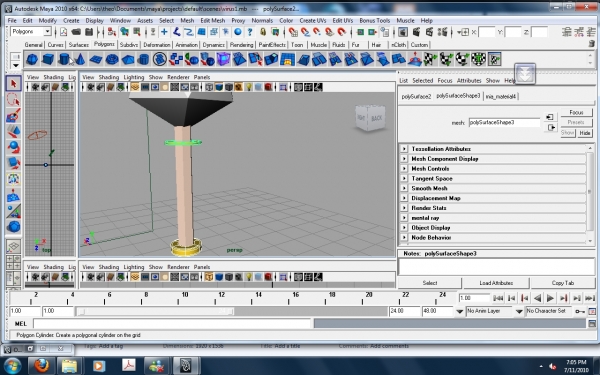Select the Lasso tool in toolbox
This screenshot has width=600, height=375.
pos(14,99)
